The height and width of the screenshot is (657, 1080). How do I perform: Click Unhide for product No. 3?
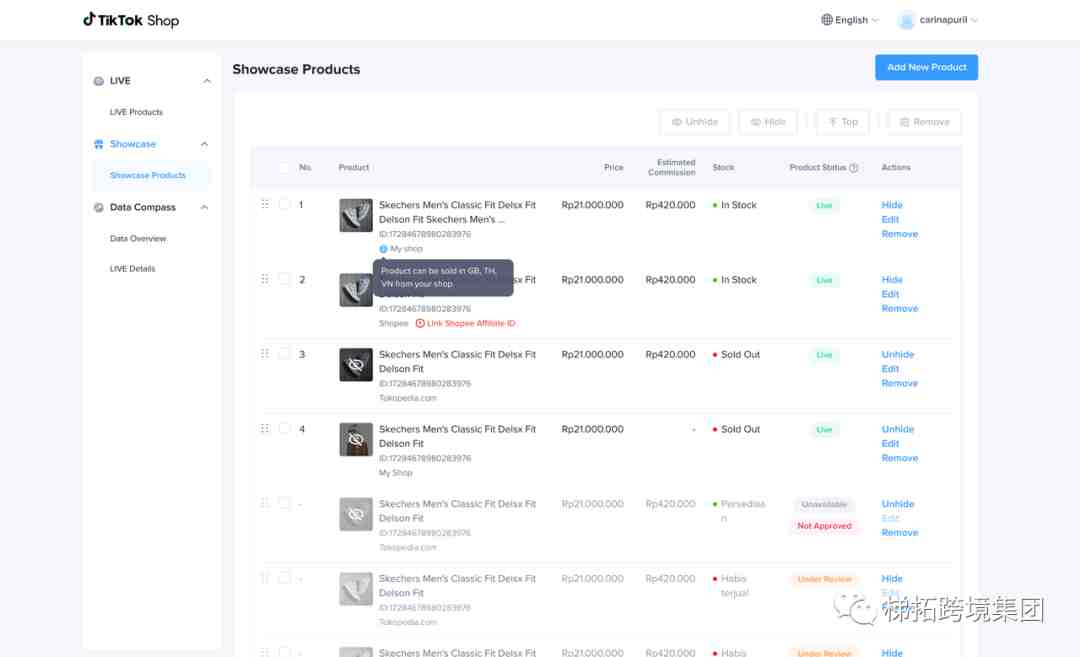coord(897,354)
